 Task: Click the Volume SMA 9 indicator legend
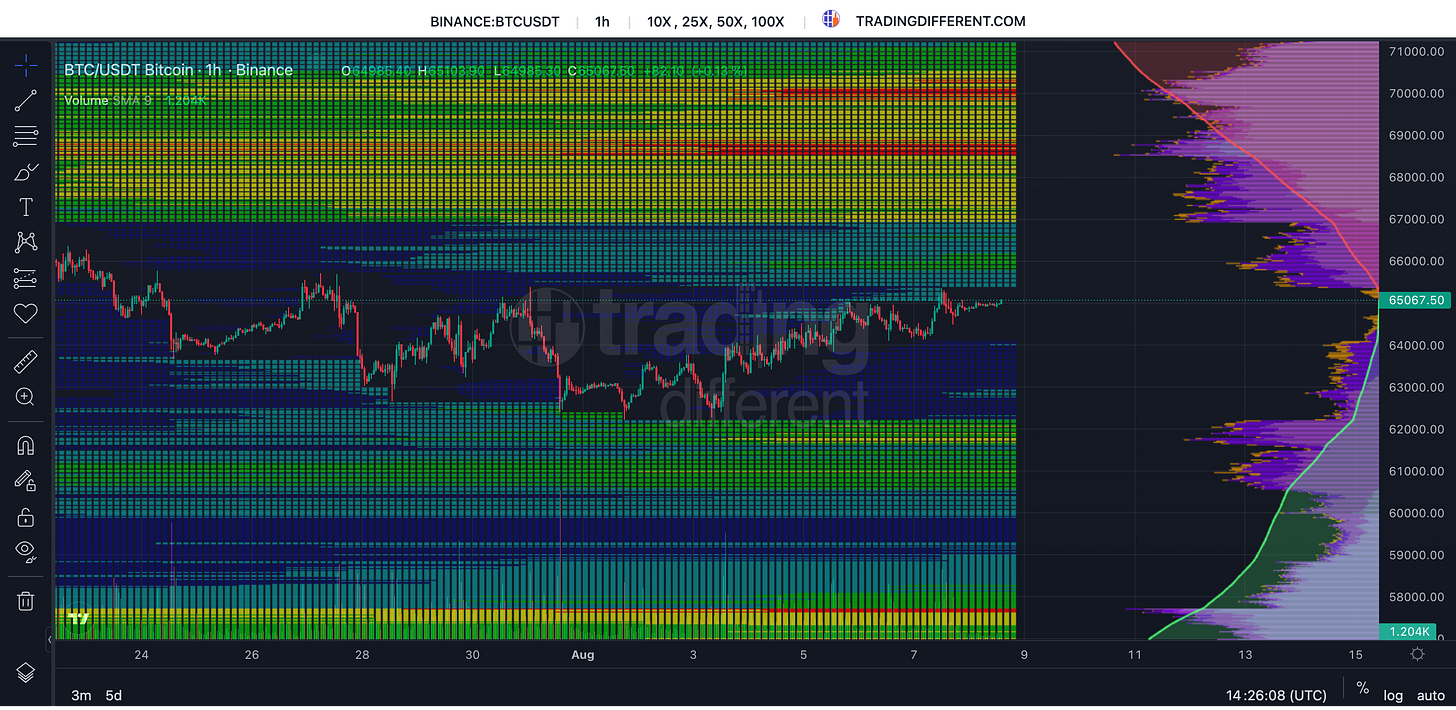coord(136,100)
